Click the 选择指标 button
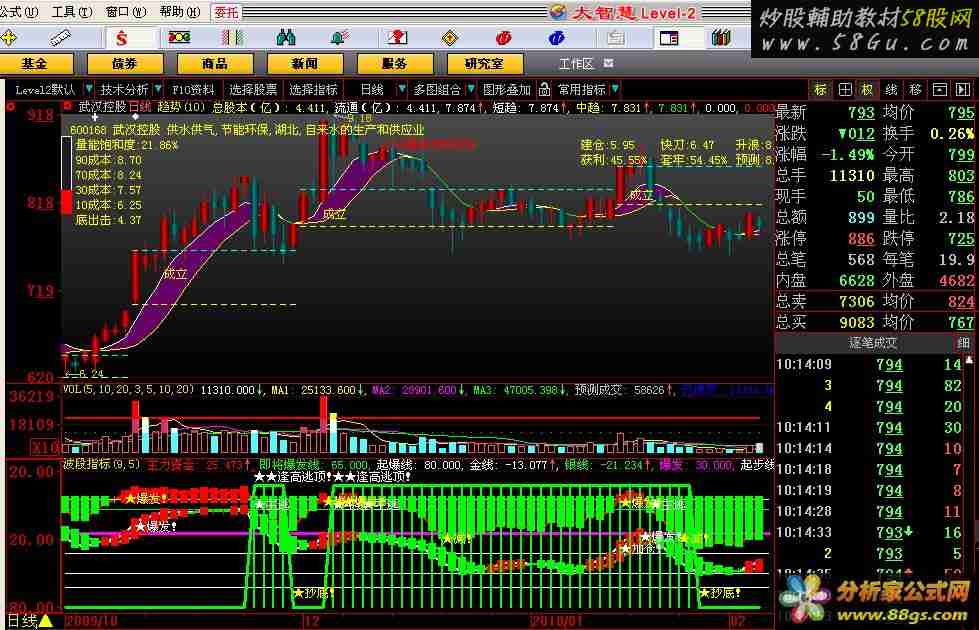Screen dimensions: 979x630 313,89
